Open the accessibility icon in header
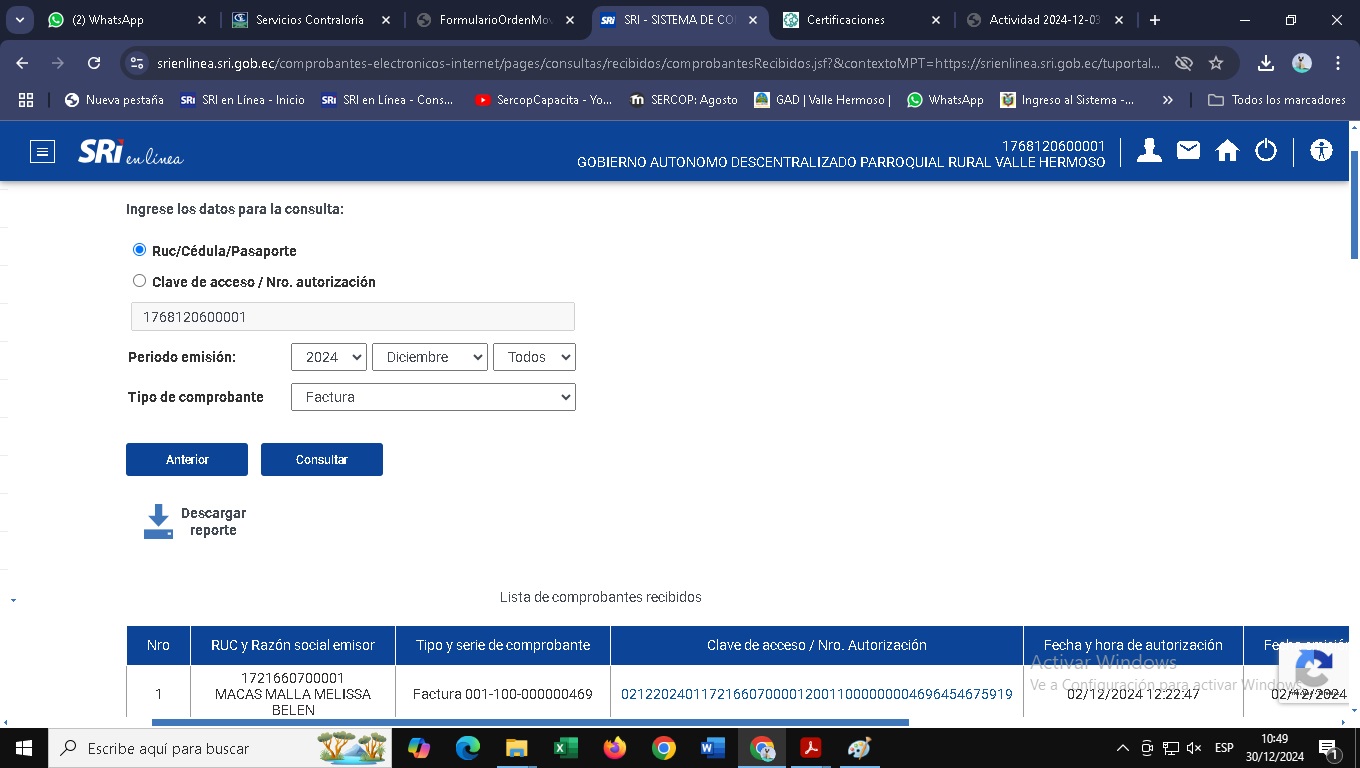1360x768 pixels. tap(1321, 151)
